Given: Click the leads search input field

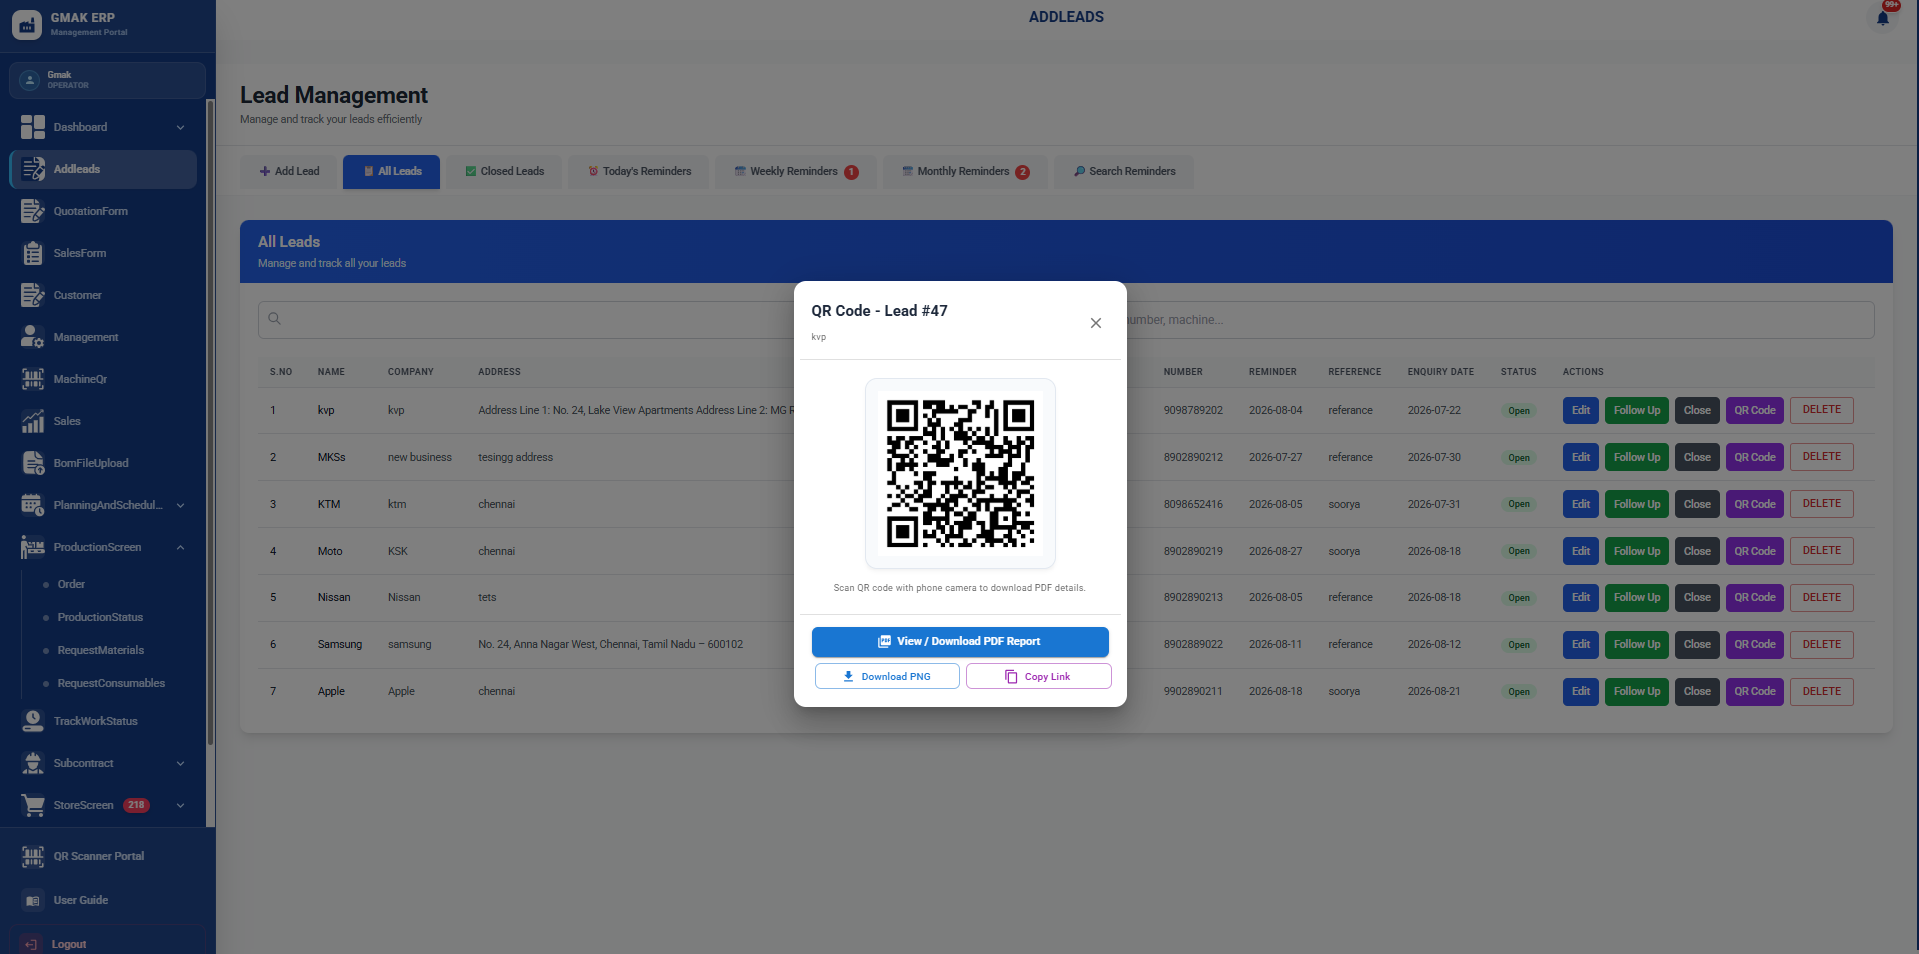Looking at the screenshot, I should tap(1066, 320).
